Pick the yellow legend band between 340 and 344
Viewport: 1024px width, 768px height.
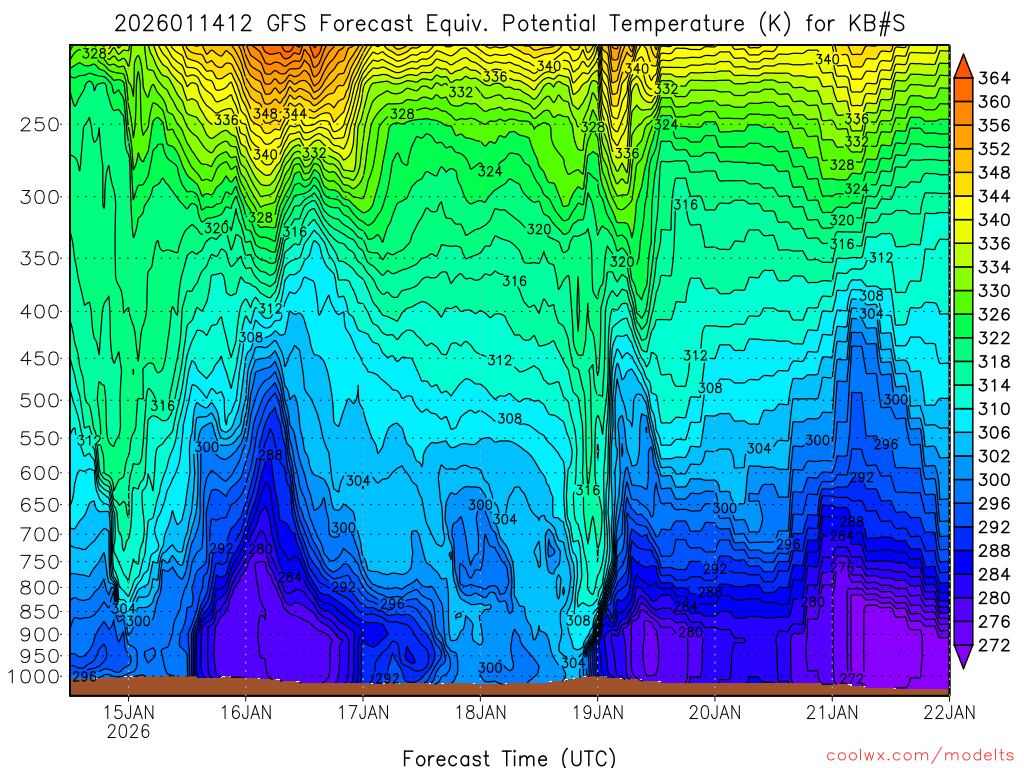(963, 208)
